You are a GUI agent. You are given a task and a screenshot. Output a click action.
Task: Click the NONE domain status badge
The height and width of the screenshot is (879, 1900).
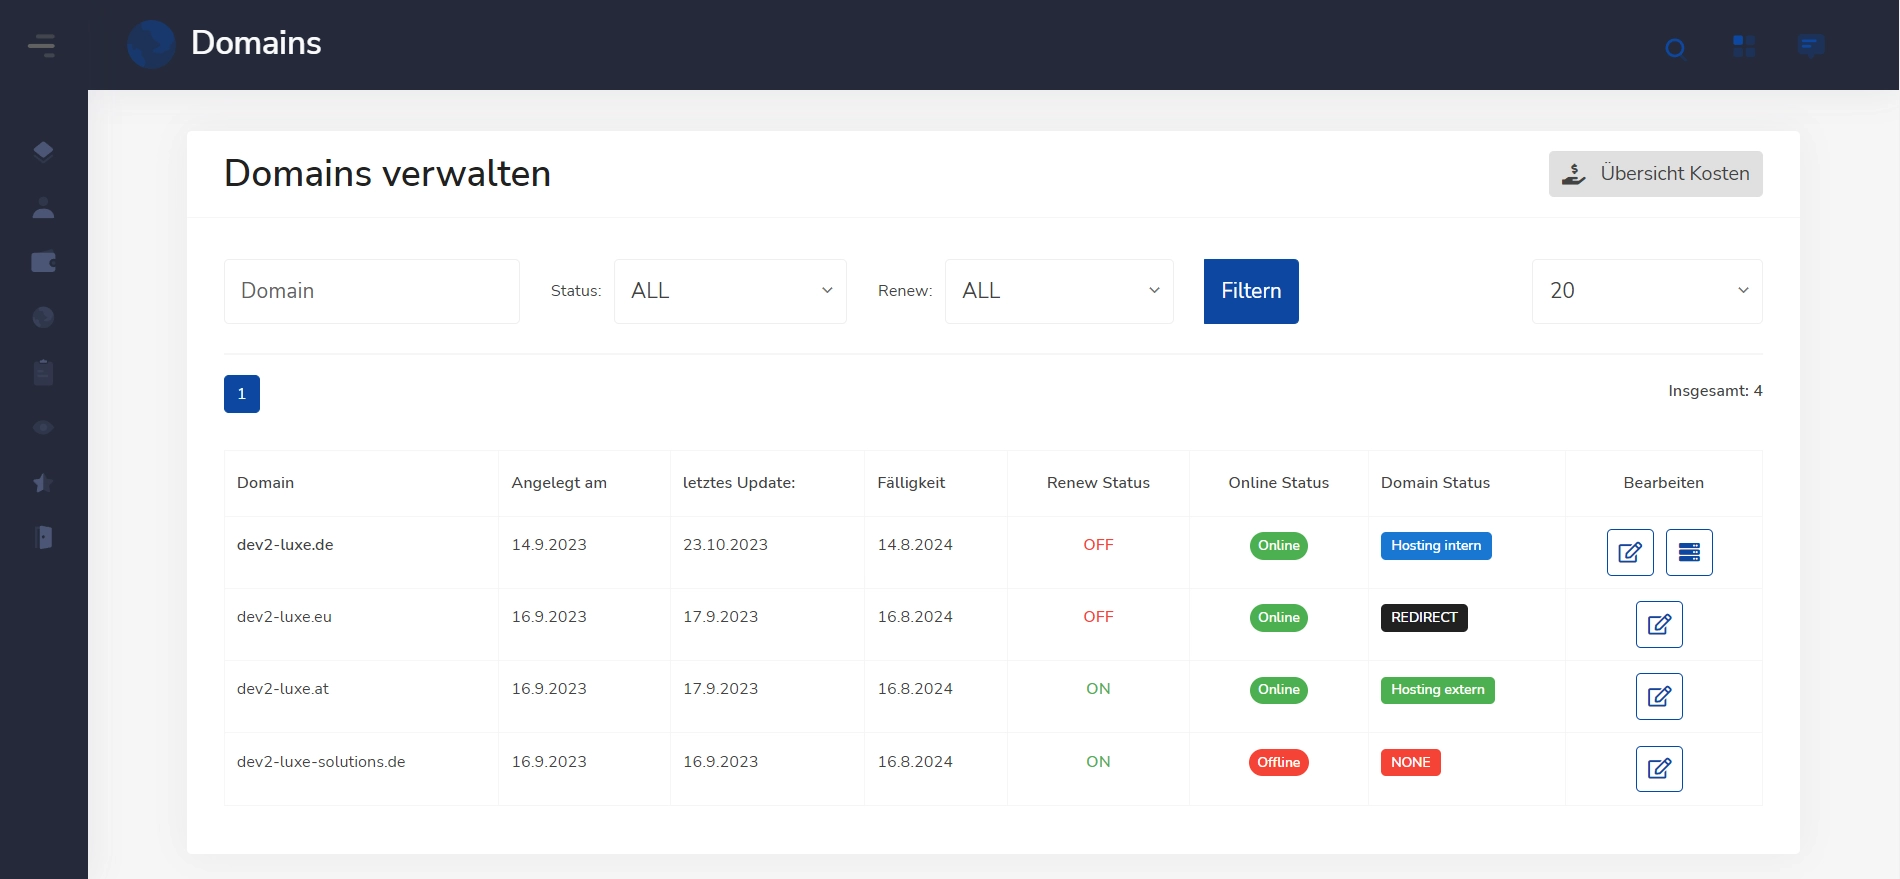tap(1411, 763)
